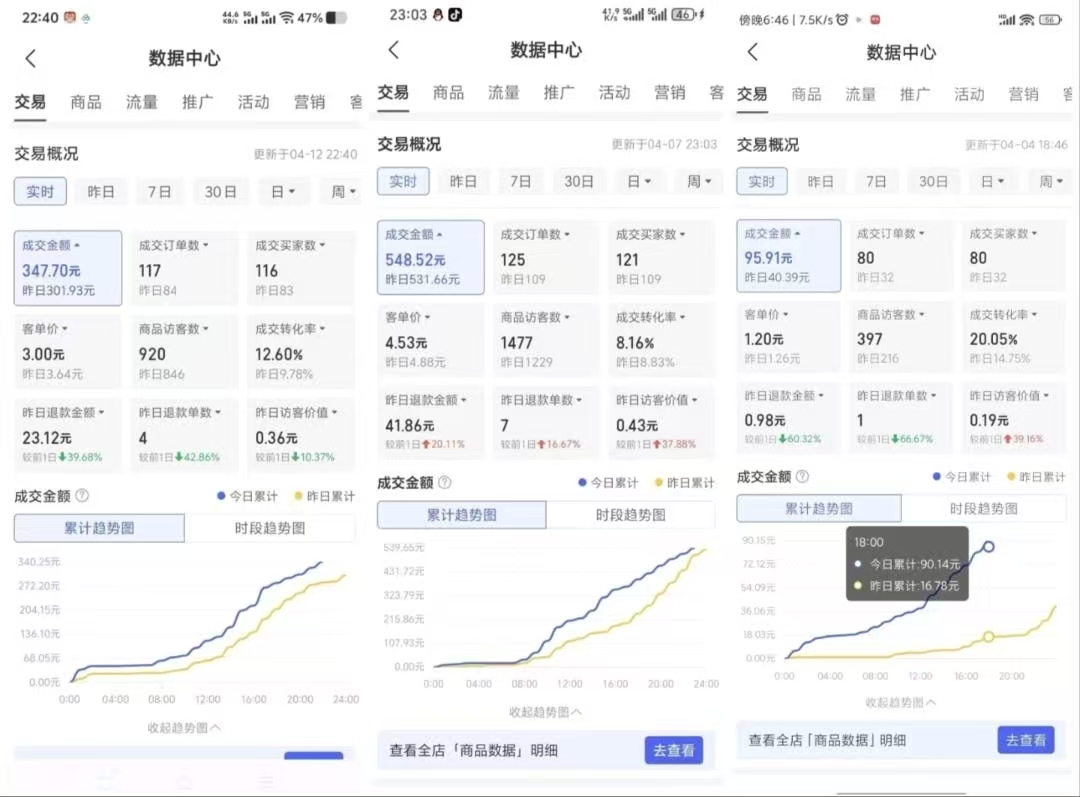Viewport: 1080px width, 797px height.
Task: Tap the 18:00 chart tooltip
Action: pos(907,563)
